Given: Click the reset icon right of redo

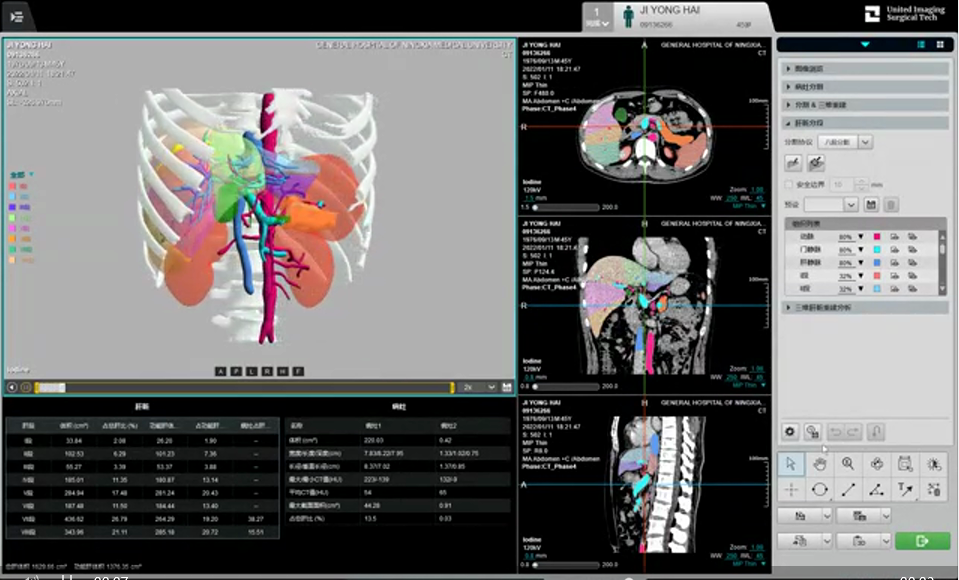Looking at the screenshot, I should click(x=876, y=432).
